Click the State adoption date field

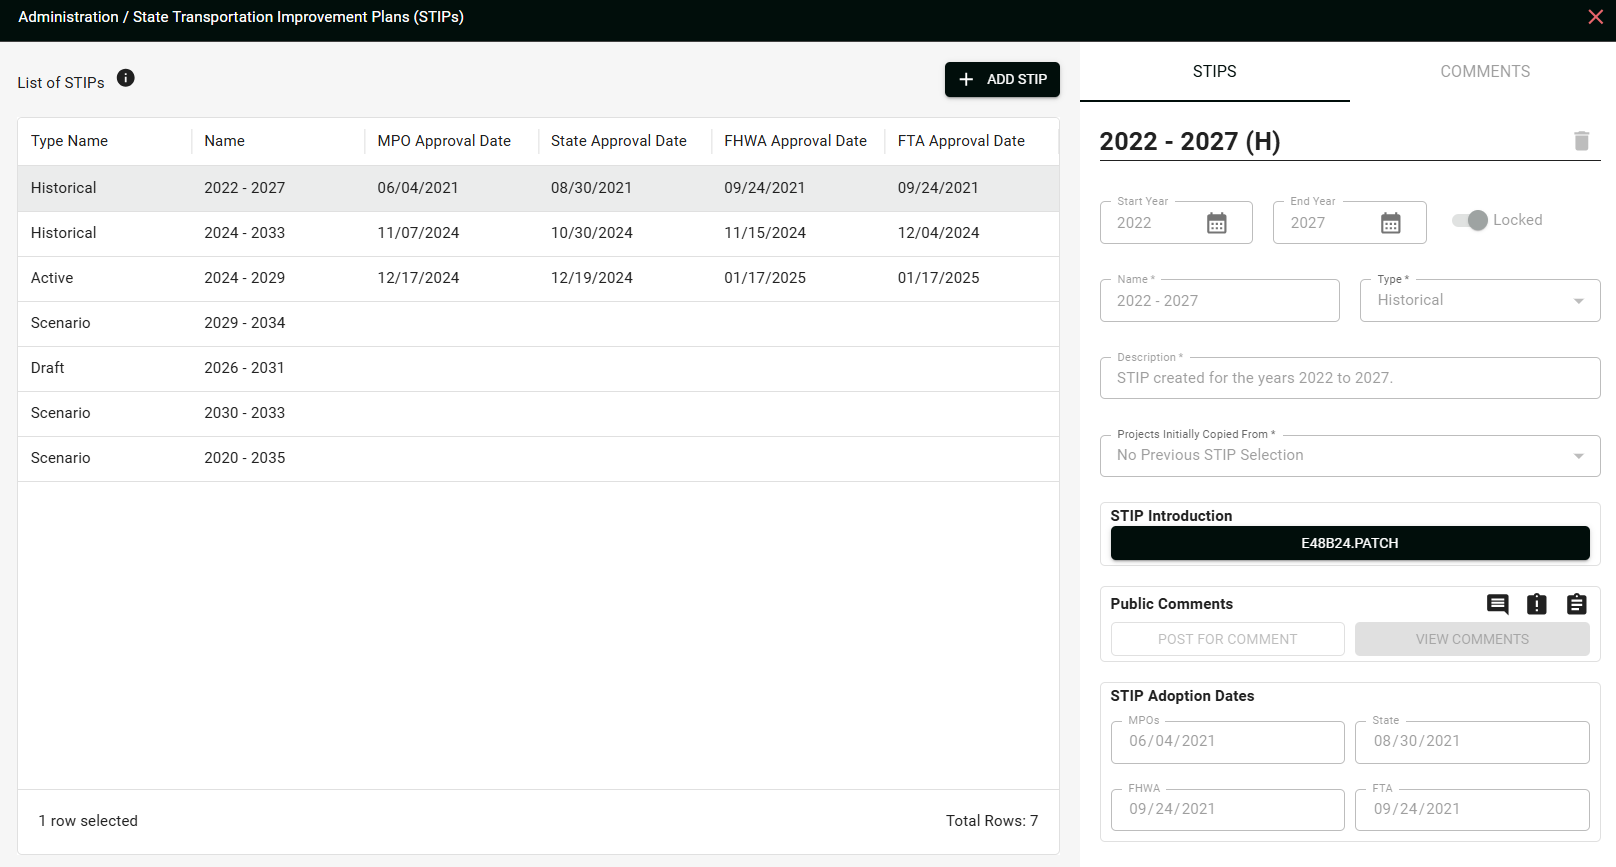1472,742
